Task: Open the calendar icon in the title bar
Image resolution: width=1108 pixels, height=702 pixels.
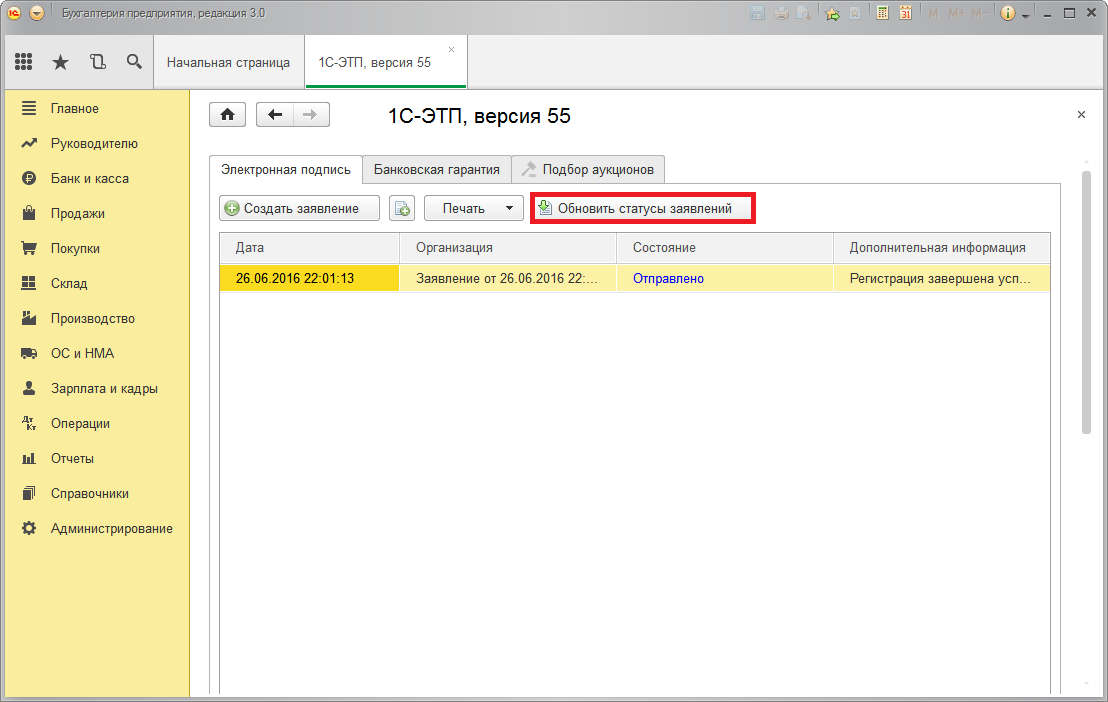Action: [x=905, y=13]
